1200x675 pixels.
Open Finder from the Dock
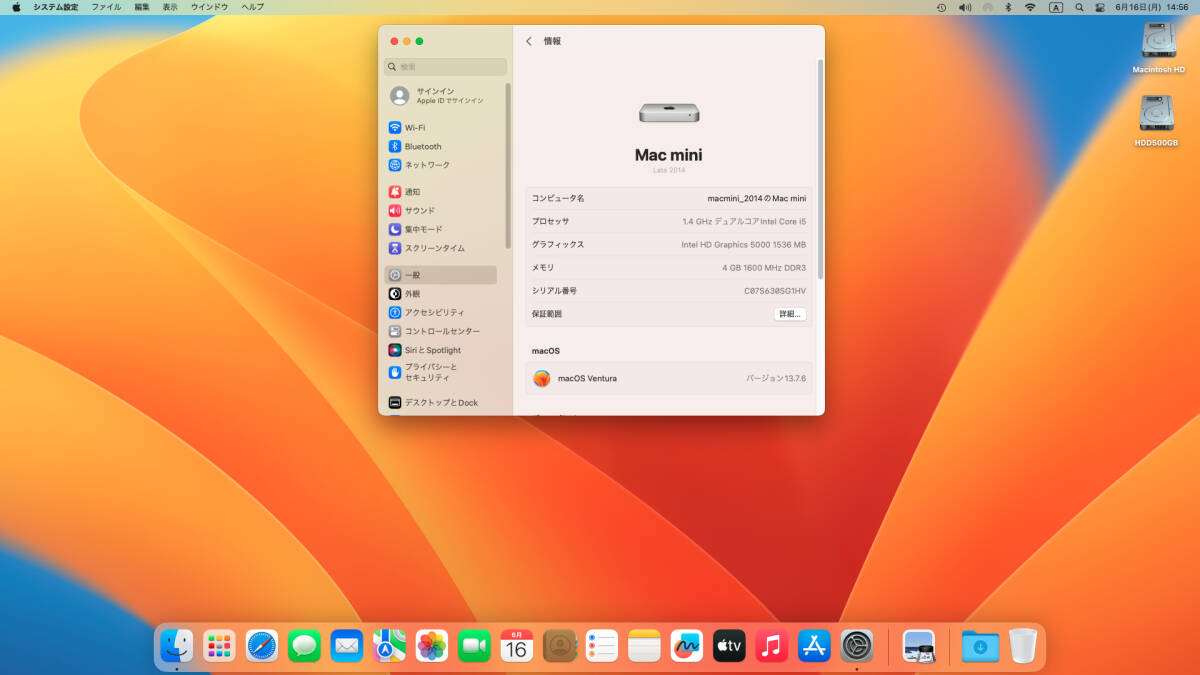(177, 646)
